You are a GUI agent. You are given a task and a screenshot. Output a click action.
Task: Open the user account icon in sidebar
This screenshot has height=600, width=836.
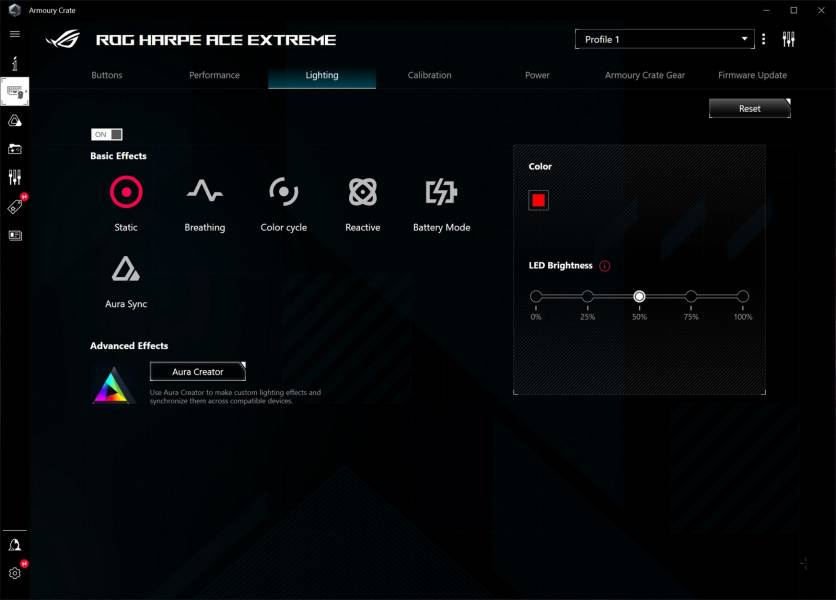click(x=15, y=545)
